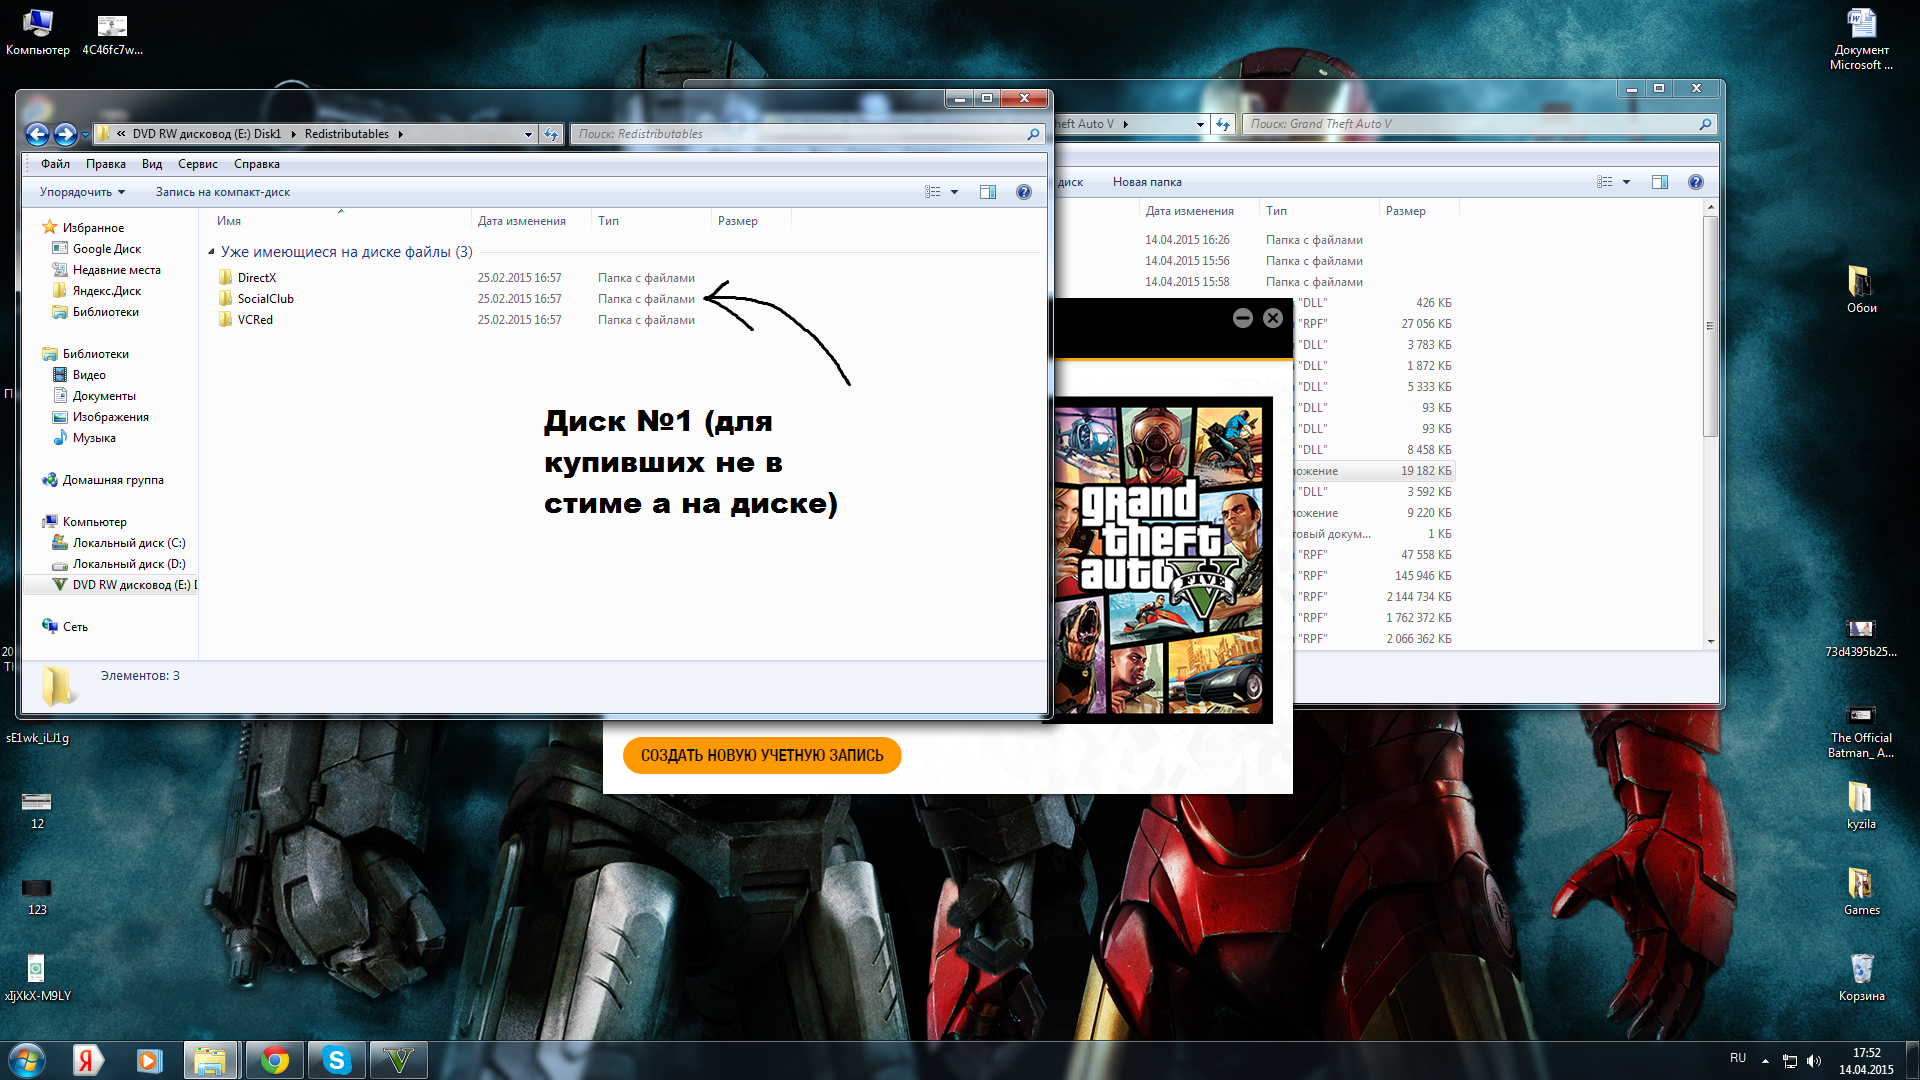Open Google Диск in navigation pane
Viewport: 1920px width, 1080px height.
(106, 249)
